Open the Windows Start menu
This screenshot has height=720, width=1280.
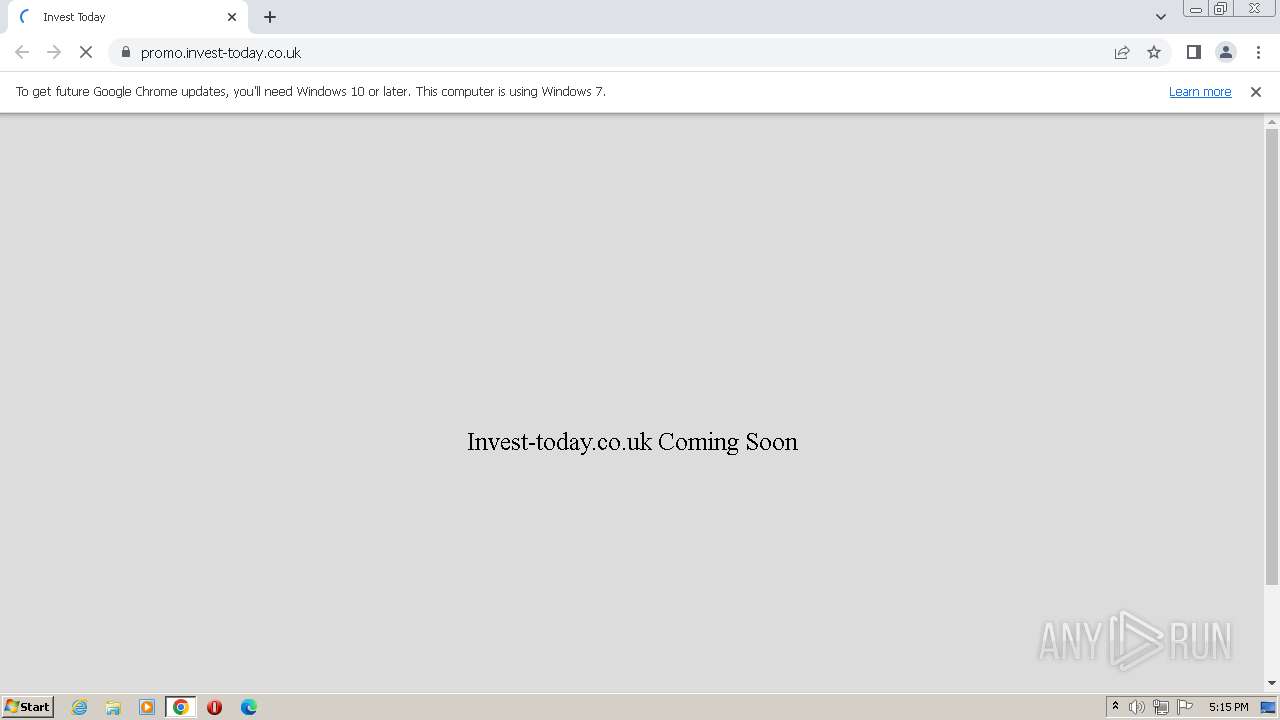click(x=28, y=706)
